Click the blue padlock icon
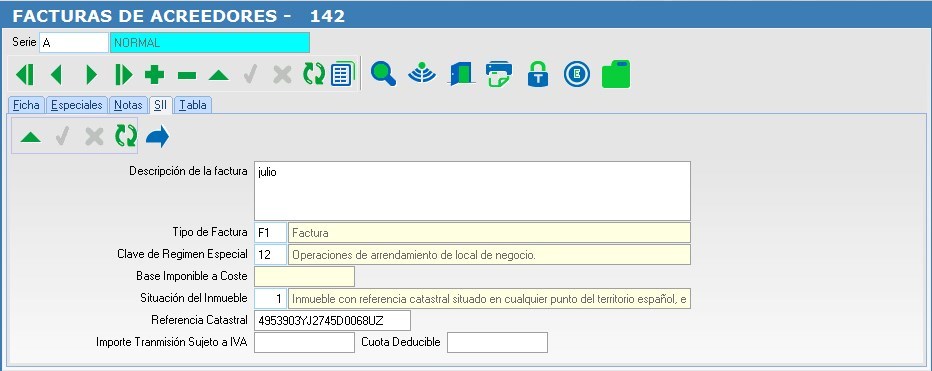932x371 pixels. pos(538,74)
